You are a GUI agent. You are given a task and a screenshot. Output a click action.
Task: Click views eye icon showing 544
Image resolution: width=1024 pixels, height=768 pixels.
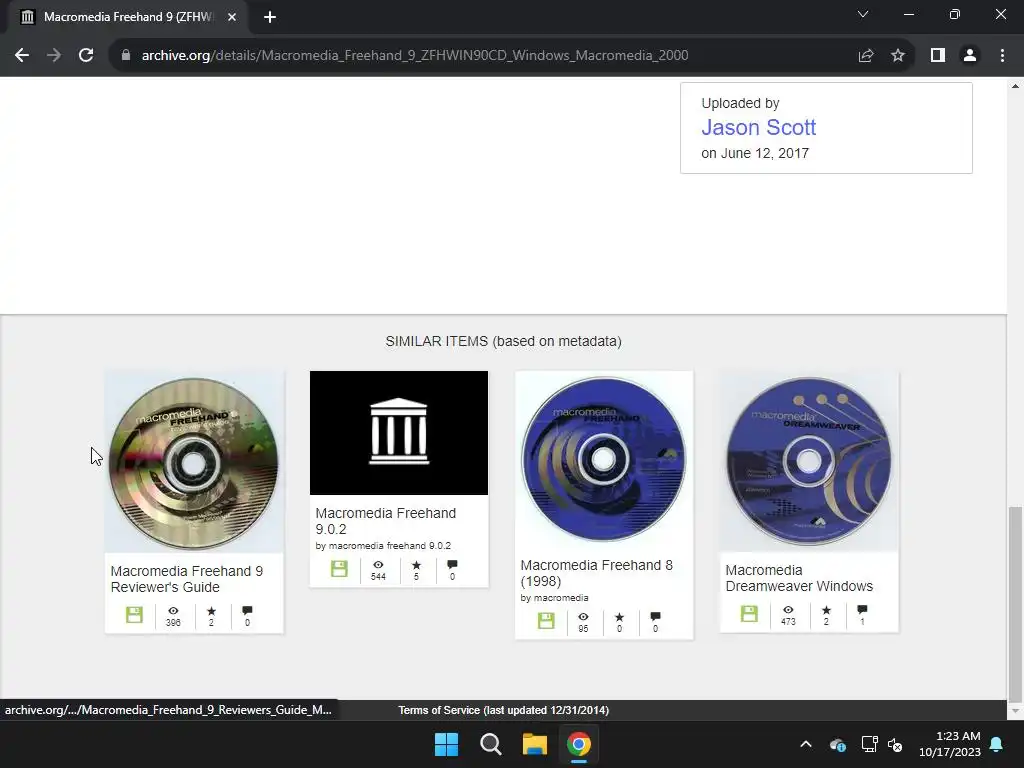(x=378, y=565)
